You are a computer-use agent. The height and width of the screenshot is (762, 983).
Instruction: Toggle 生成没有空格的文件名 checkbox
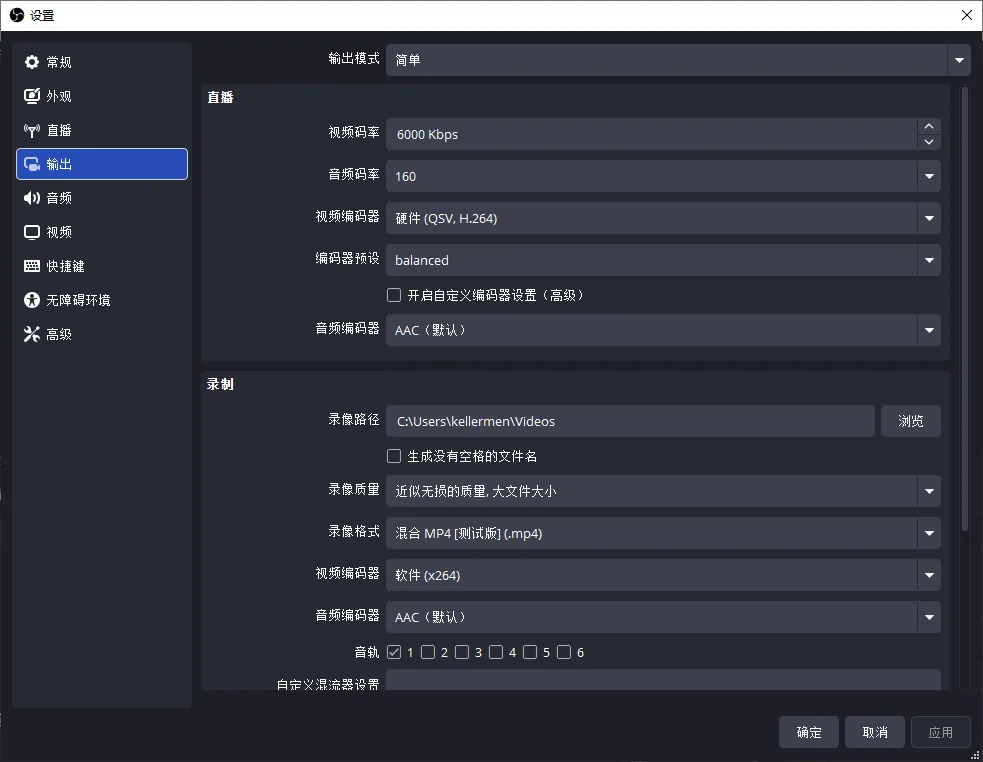coord(394,456)
